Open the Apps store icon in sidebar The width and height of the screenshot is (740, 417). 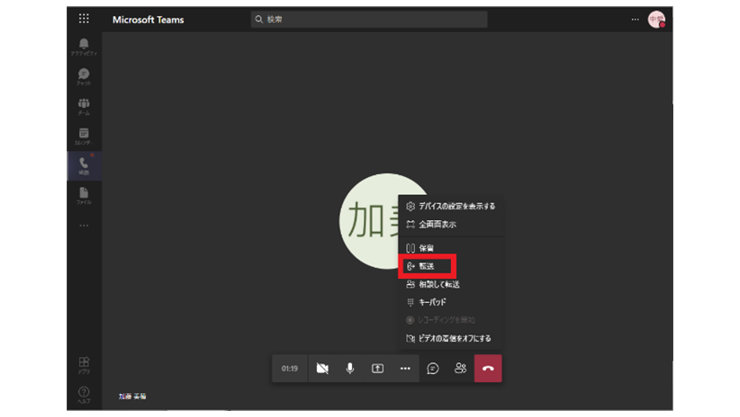pos(84,365)
